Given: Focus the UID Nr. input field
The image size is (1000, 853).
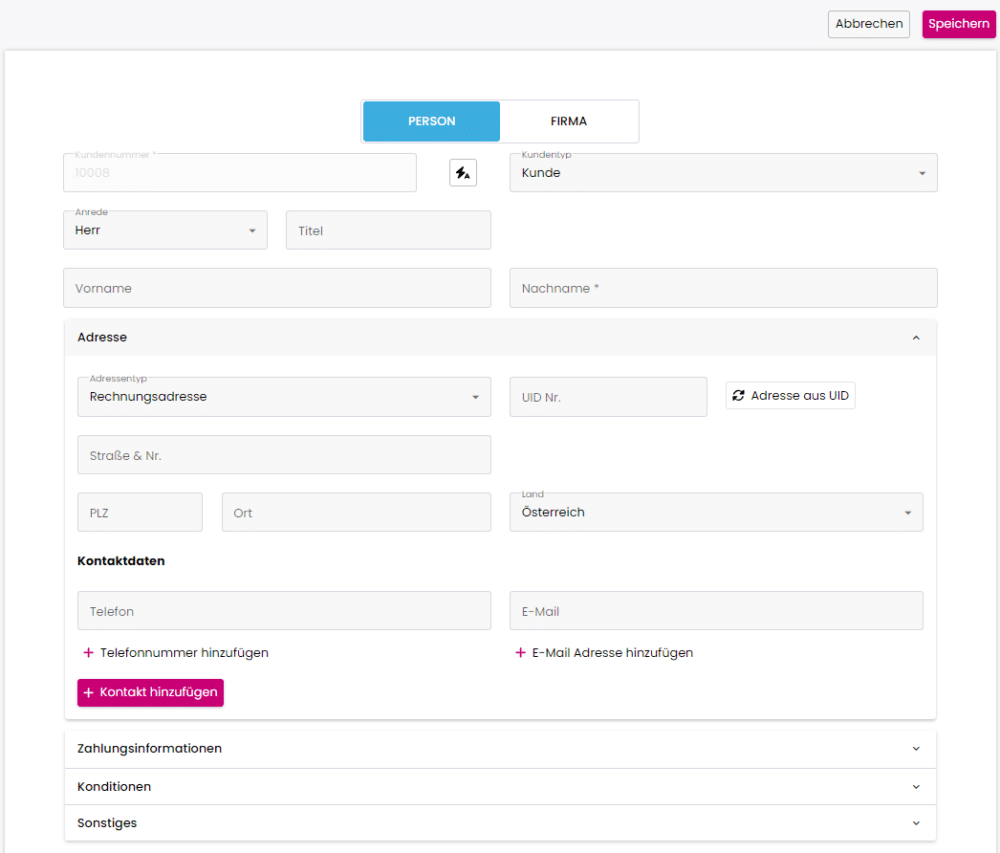Looking at the screenshot, I should pyautogui.click(x=608, y=397).
